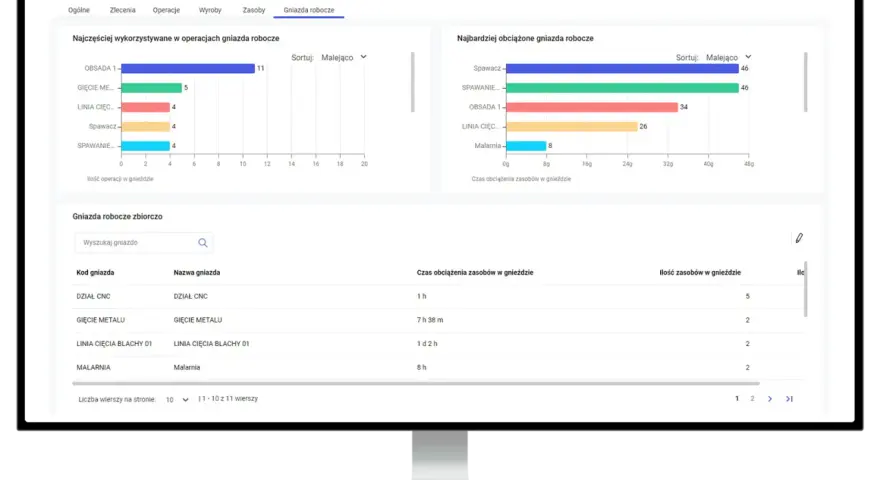This screenshot has width=880, height=480.
Task: Click the Malarnia name cell in table
Action: tap(187, 367)
